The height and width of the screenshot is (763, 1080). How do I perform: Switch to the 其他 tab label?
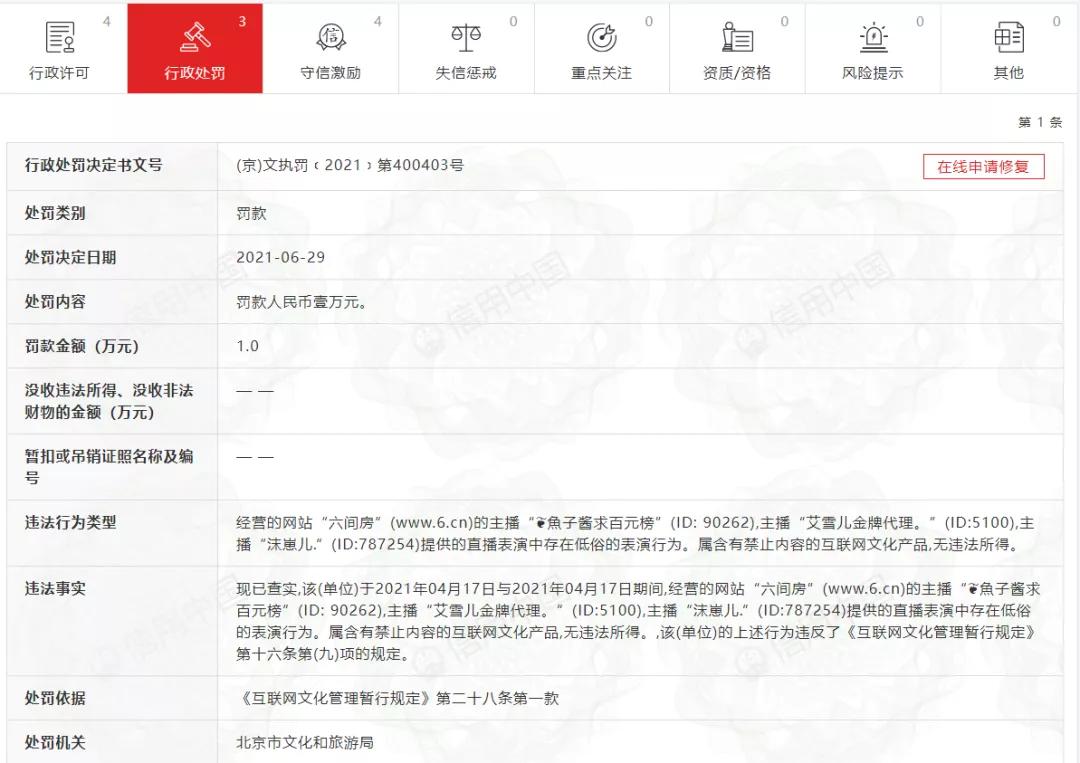1008,73
